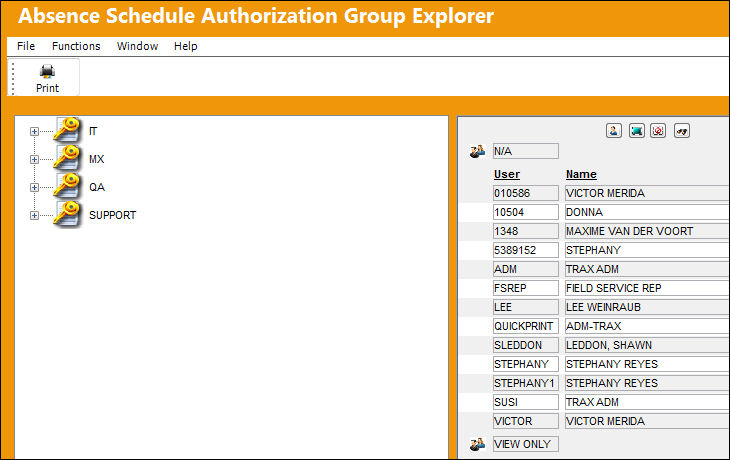Click name field DONNA
This screenshot has height=460, width=730.
click(x=647, y=212)
